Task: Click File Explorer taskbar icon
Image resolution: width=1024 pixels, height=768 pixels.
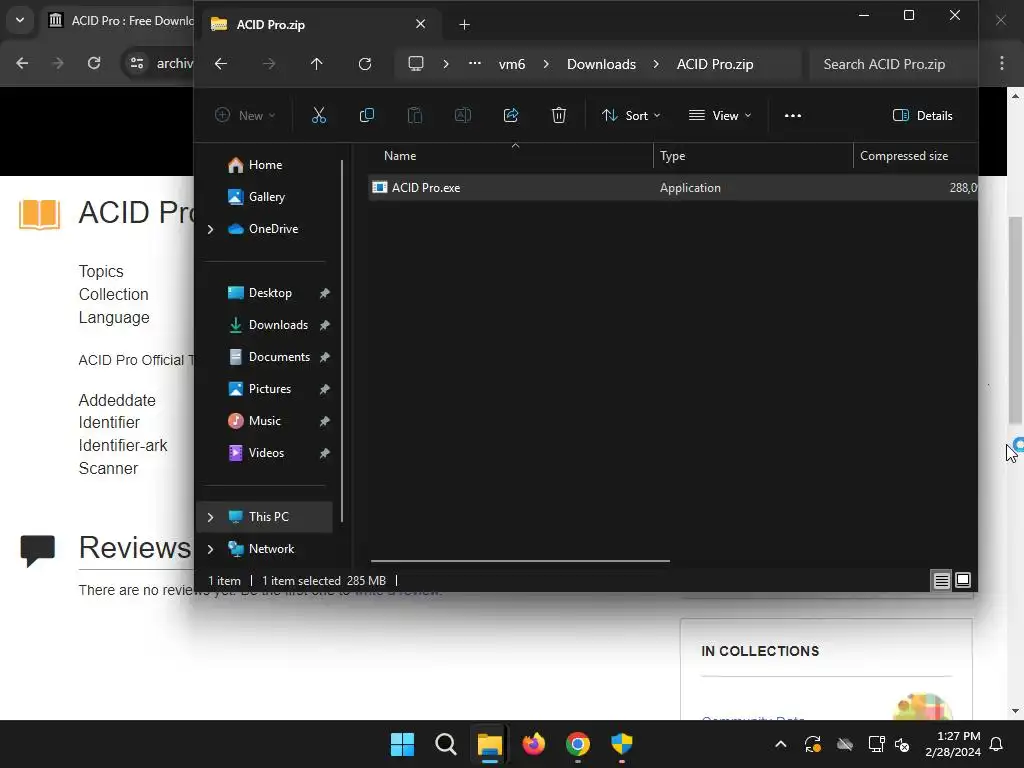Action: [490, 744]
